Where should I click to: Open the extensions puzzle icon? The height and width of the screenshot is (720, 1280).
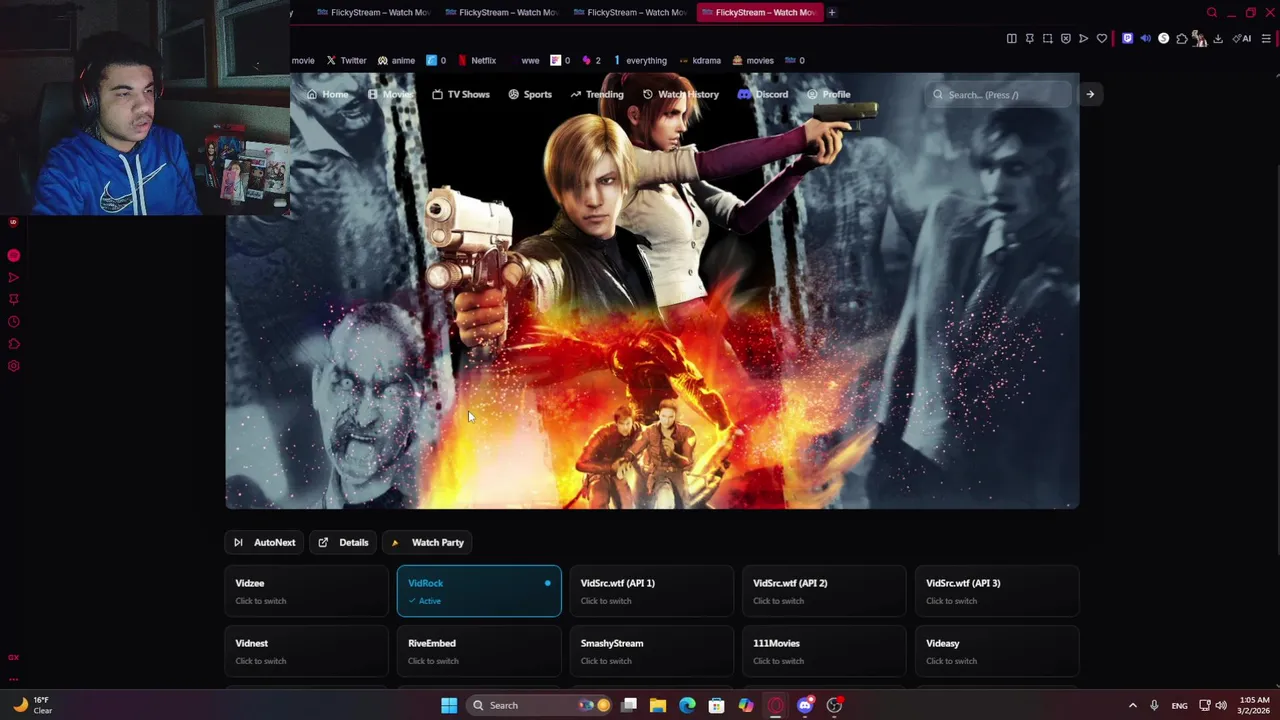click(1181, 39)
